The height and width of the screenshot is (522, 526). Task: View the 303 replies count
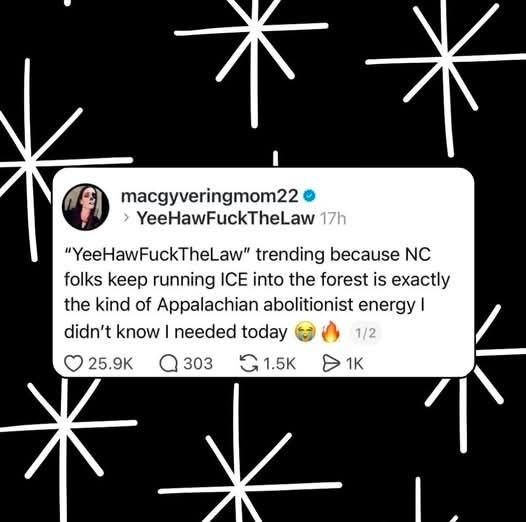coord(198,364)
